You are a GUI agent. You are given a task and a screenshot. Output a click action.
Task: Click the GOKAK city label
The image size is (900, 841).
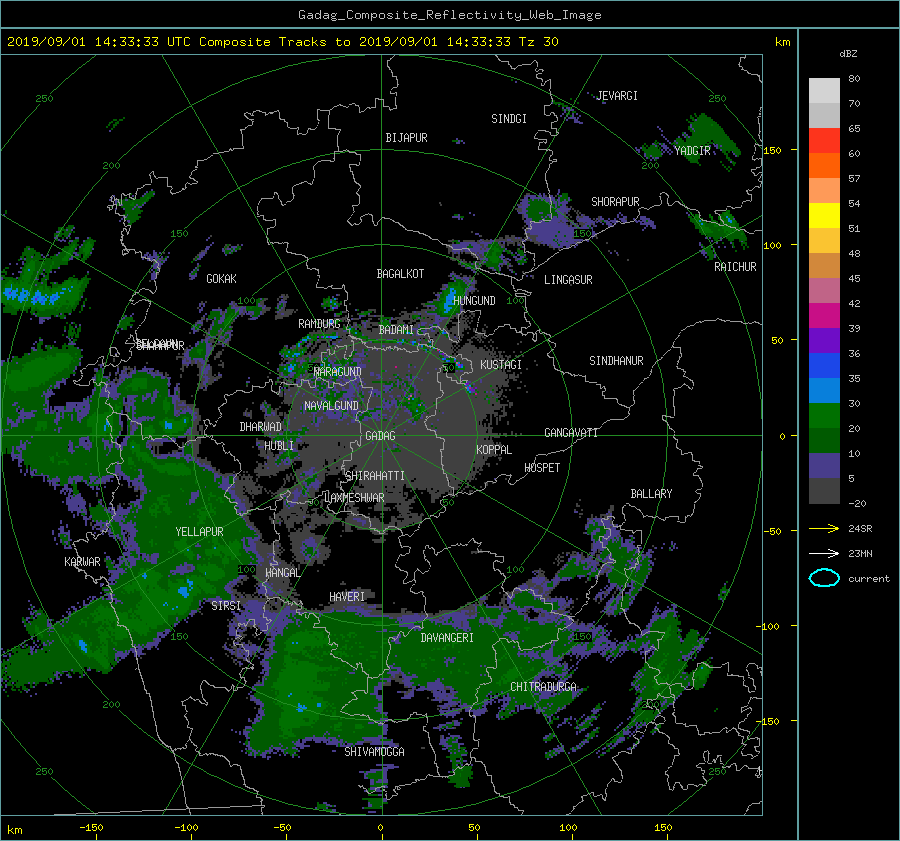pyautogui.click(x=221, y=279)
